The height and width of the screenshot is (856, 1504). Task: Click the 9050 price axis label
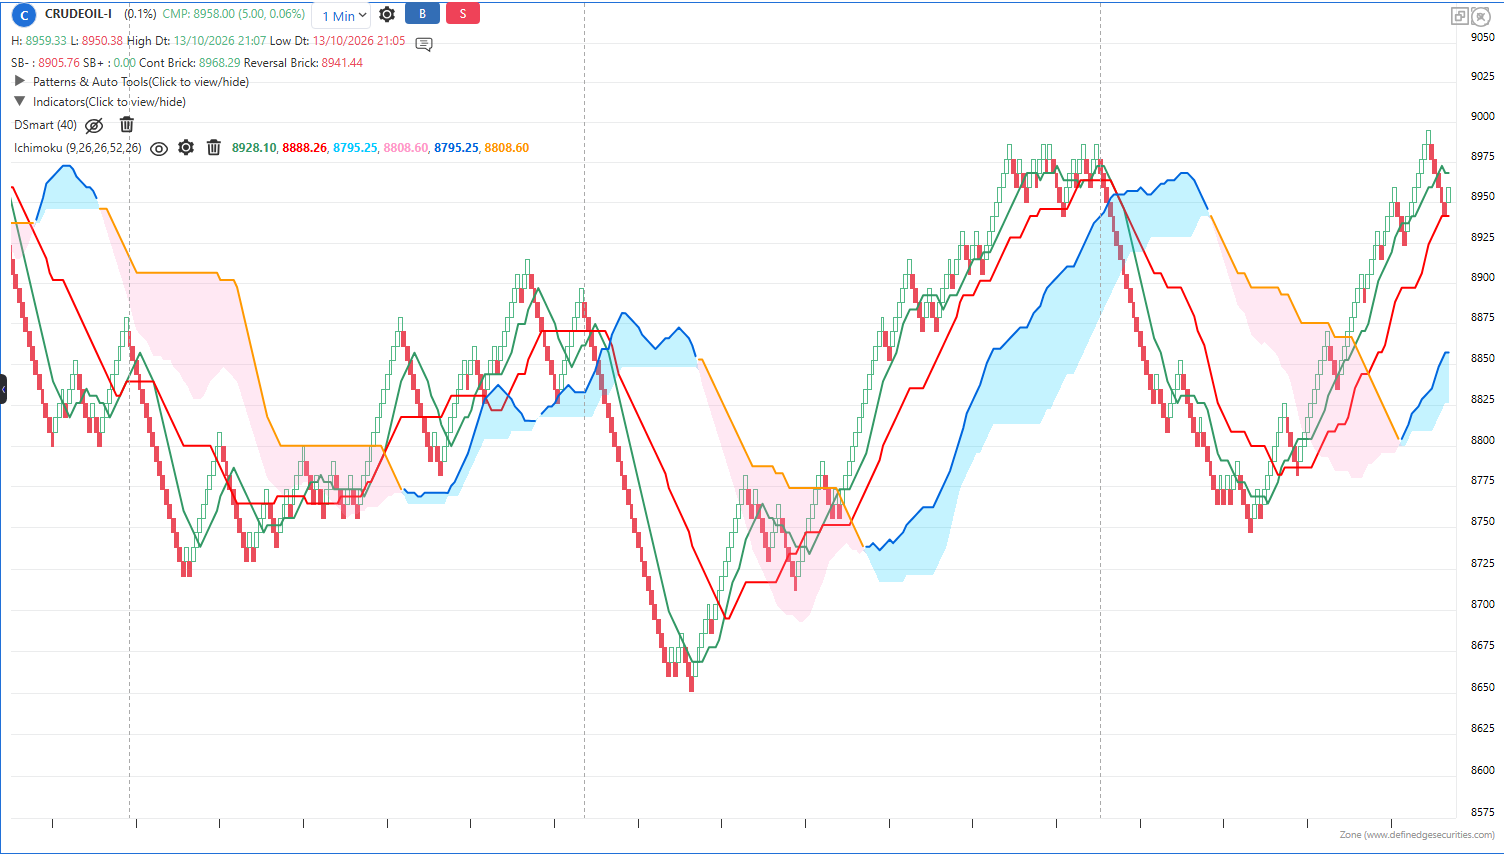1483,37
